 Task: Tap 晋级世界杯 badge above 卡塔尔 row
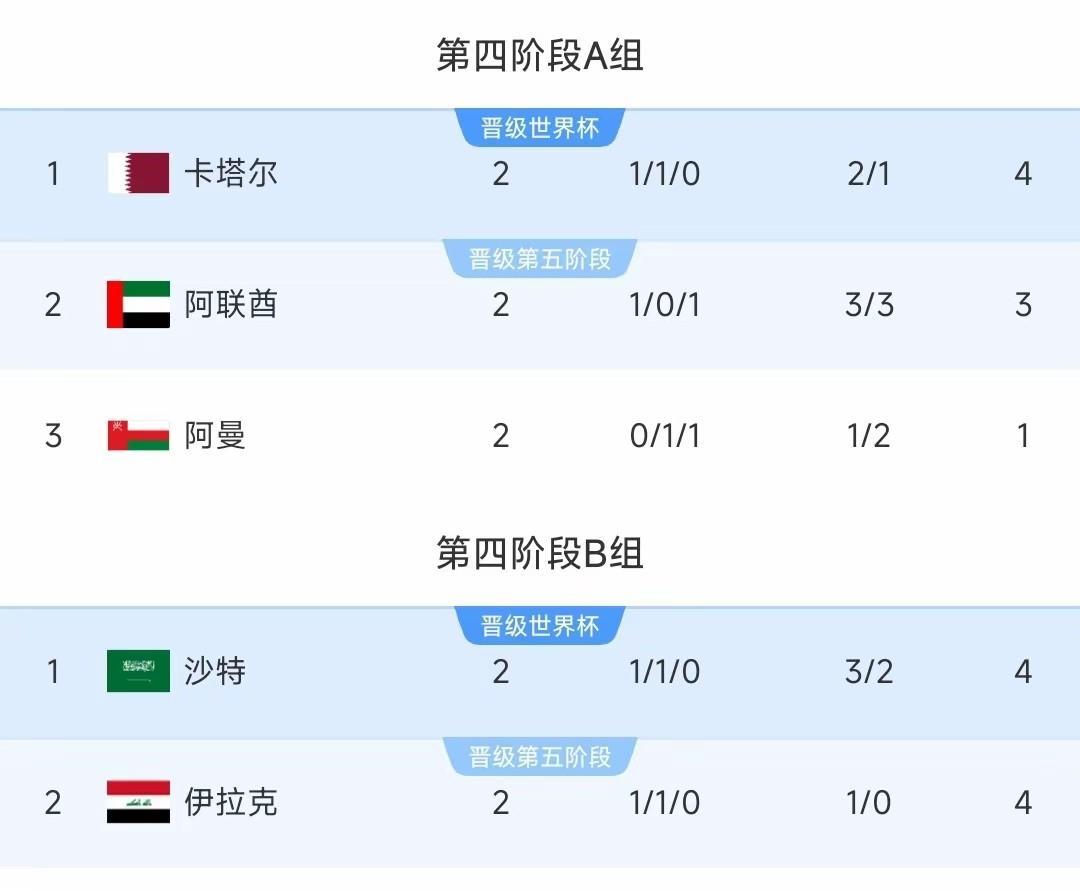[x=540, y=128]
